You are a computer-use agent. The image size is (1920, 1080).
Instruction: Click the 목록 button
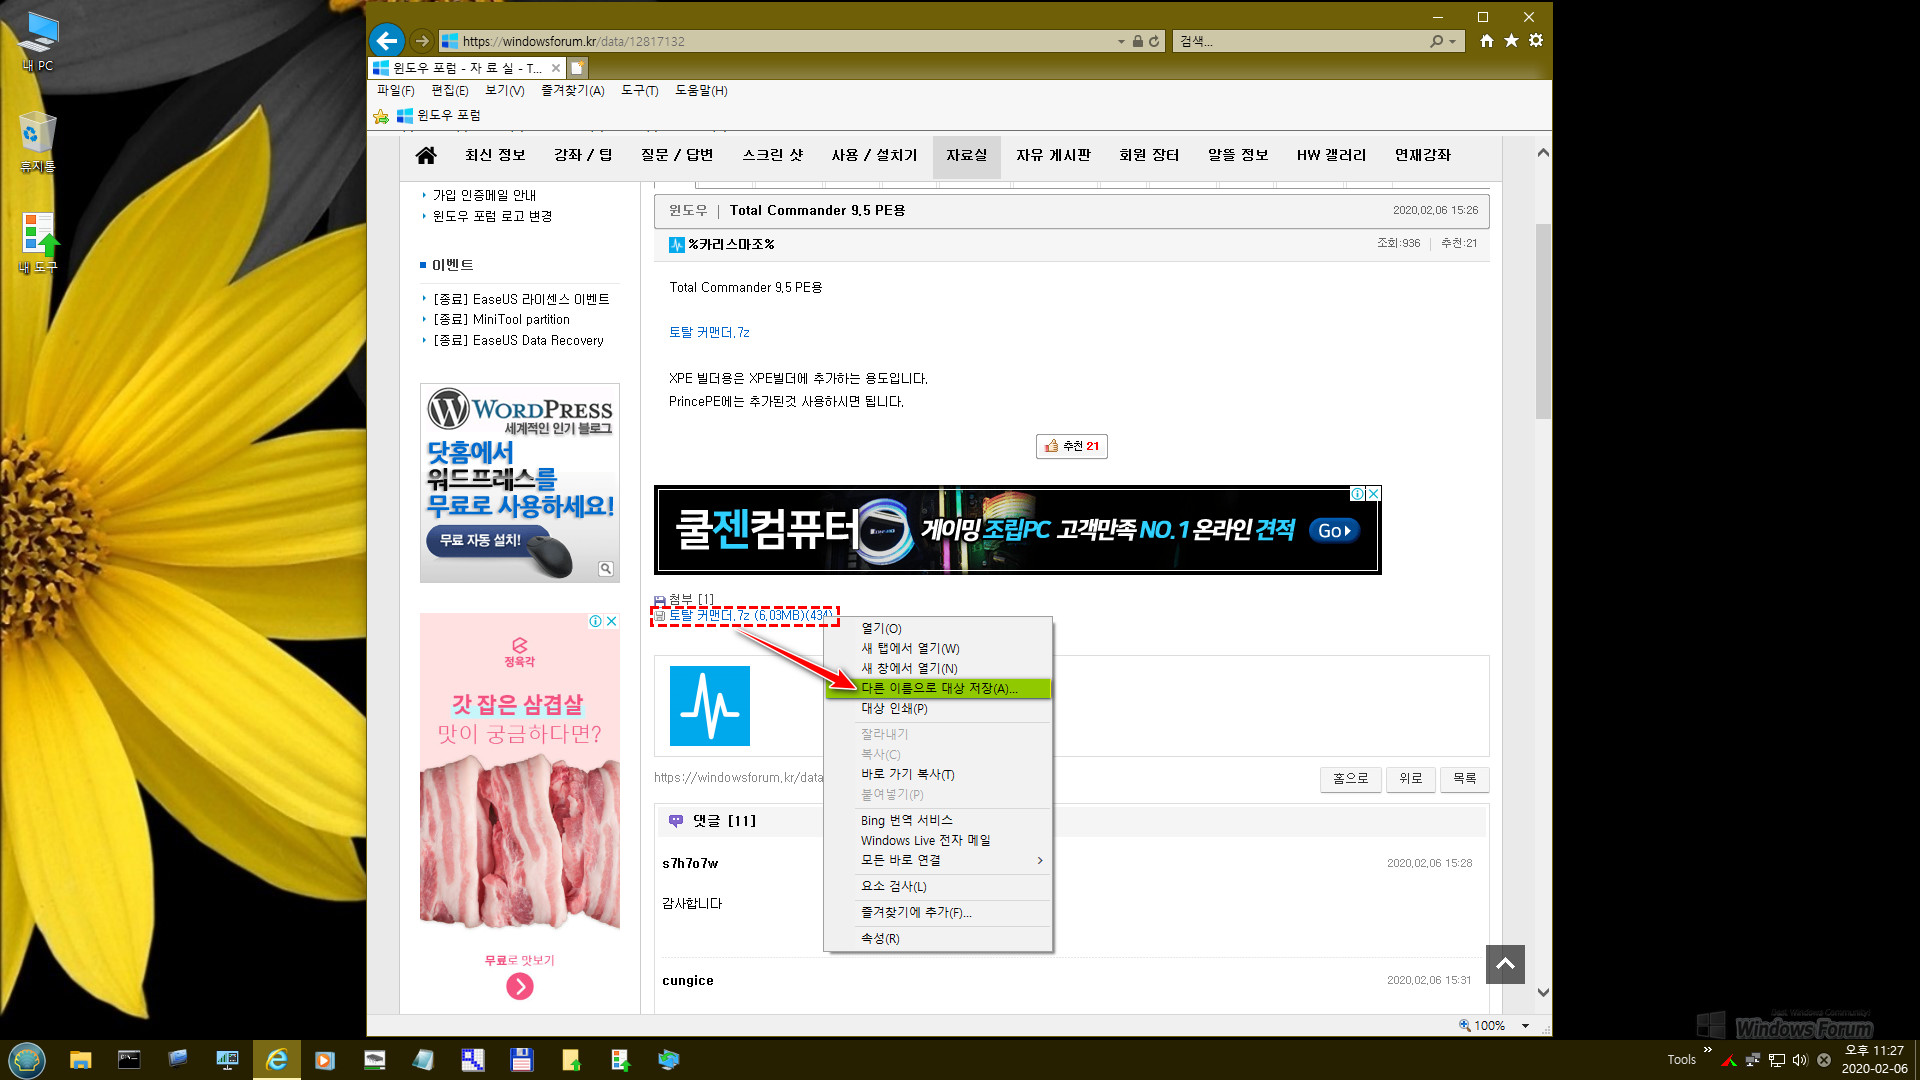pyautogui.click(x=1464, y=778)
